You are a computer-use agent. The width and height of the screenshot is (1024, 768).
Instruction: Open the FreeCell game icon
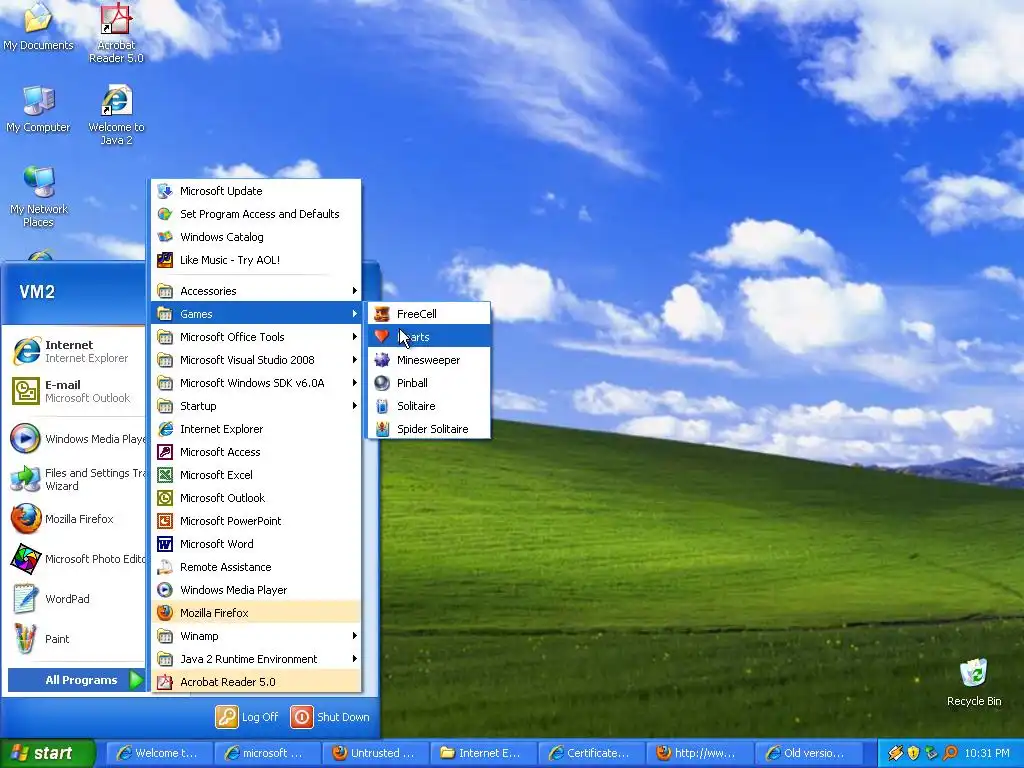coord(382,314)
